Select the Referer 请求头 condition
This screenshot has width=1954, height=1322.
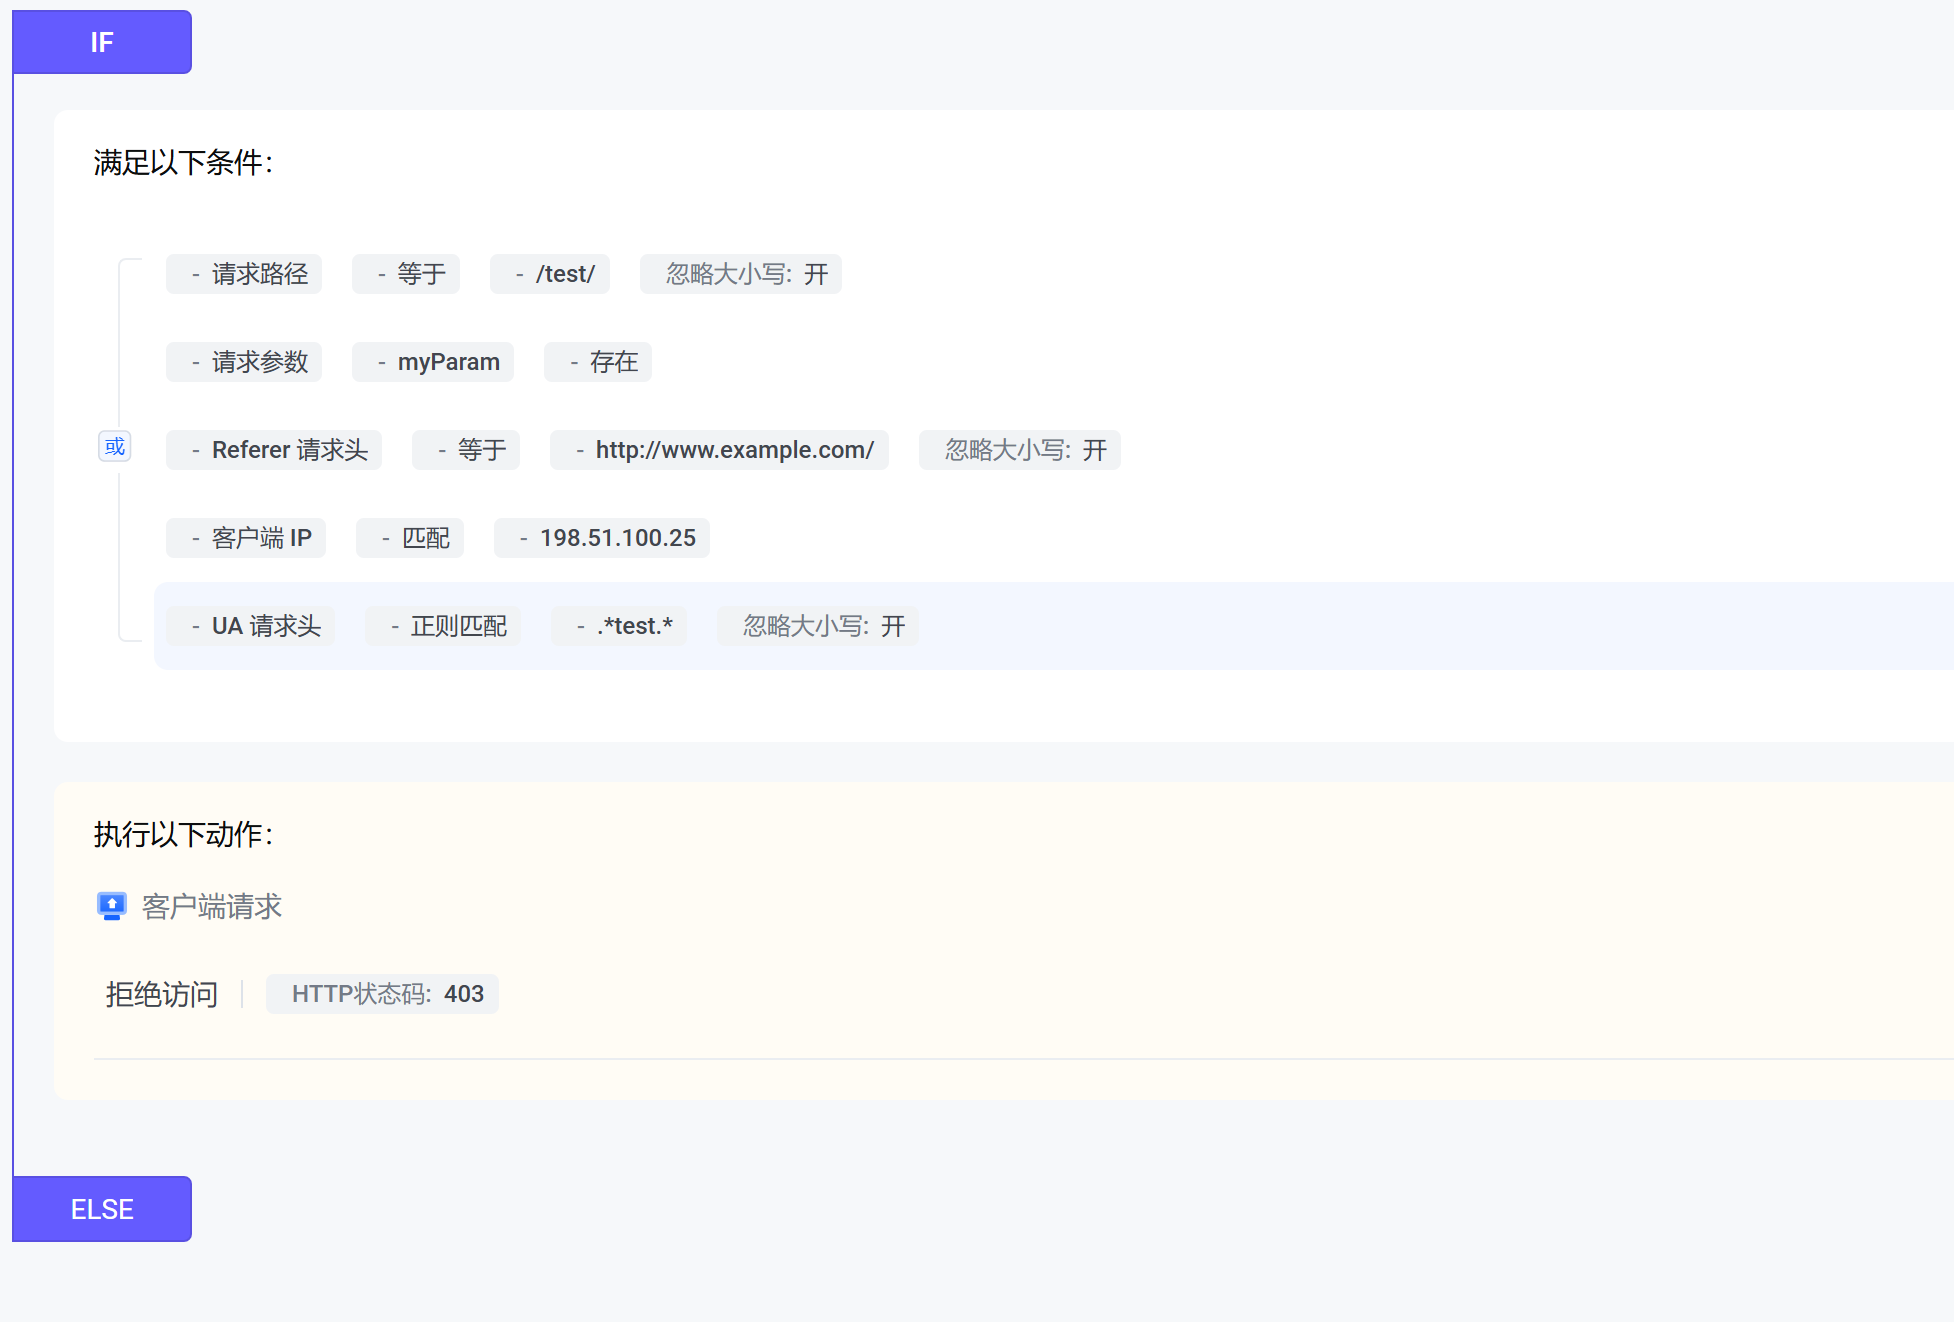click(x=274, y=450)
